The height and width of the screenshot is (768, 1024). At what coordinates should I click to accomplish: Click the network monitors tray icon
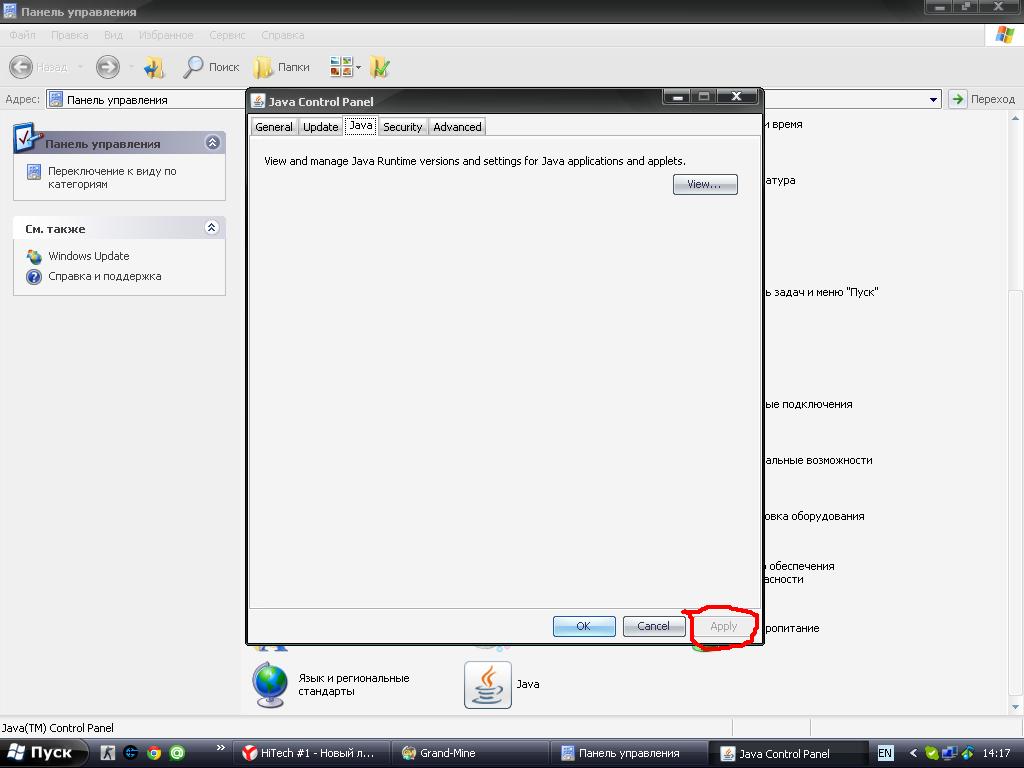pos(950,754)
